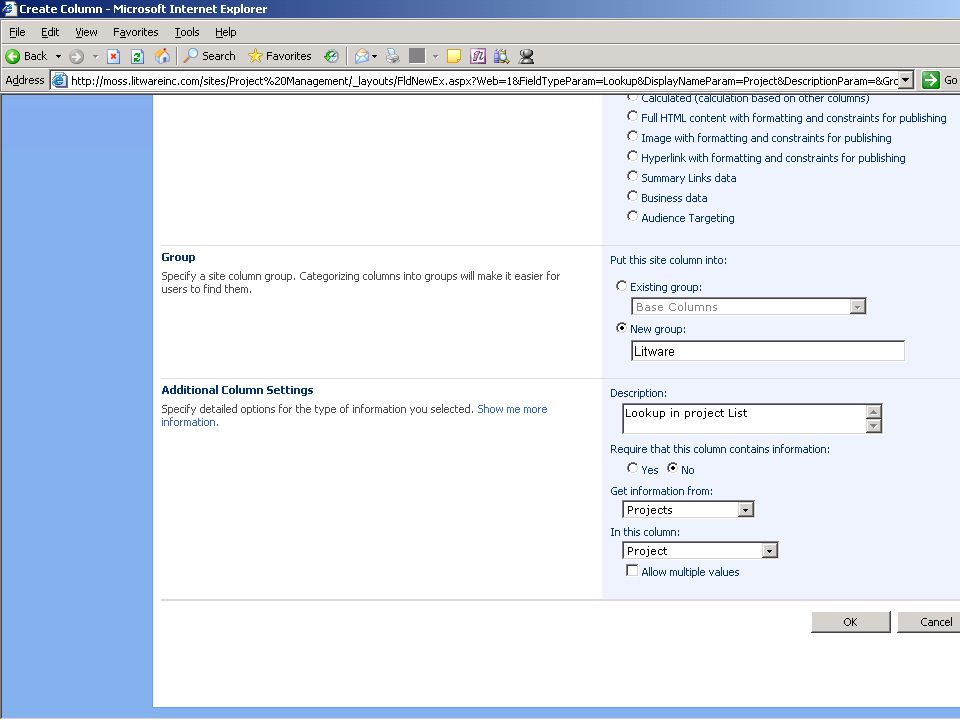Screen dimensions: 960x720
Task: Click Description box scroll up arrow
Action: pos(874,411)
